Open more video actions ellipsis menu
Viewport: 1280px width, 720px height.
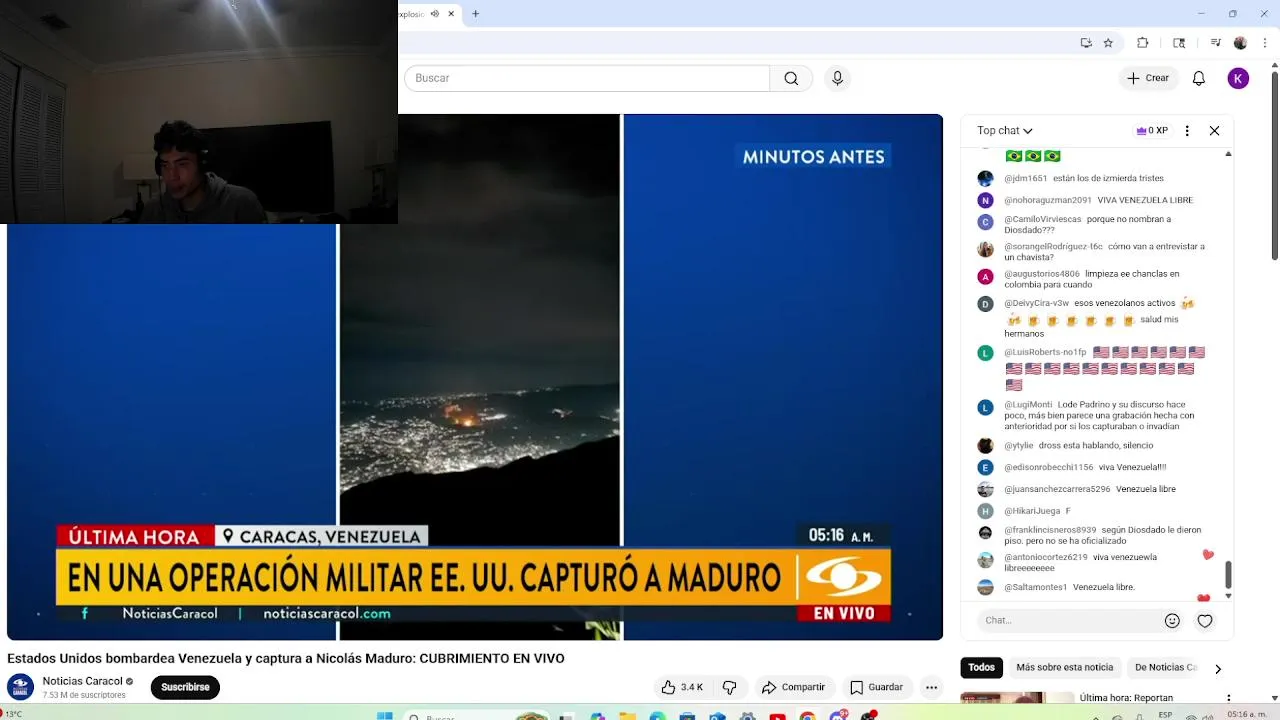pos(931,687)
